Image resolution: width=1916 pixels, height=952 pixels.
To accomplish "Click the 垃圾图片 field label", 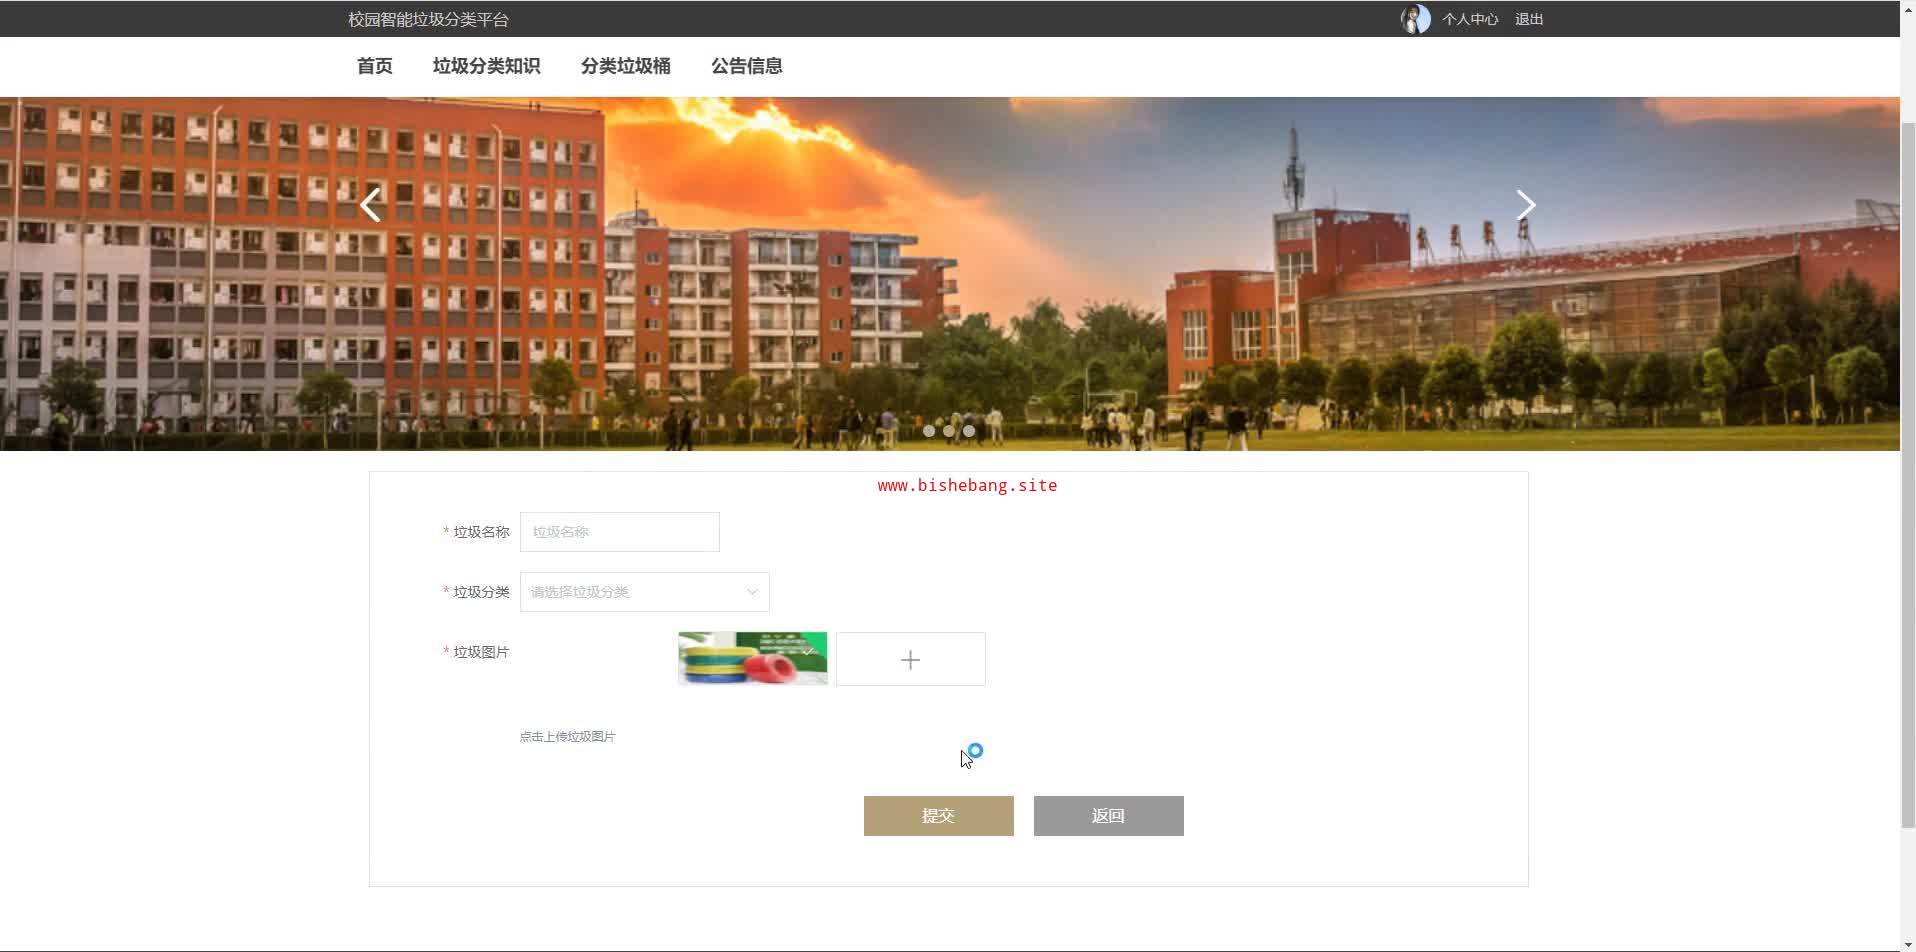I will tap(481, 652).
